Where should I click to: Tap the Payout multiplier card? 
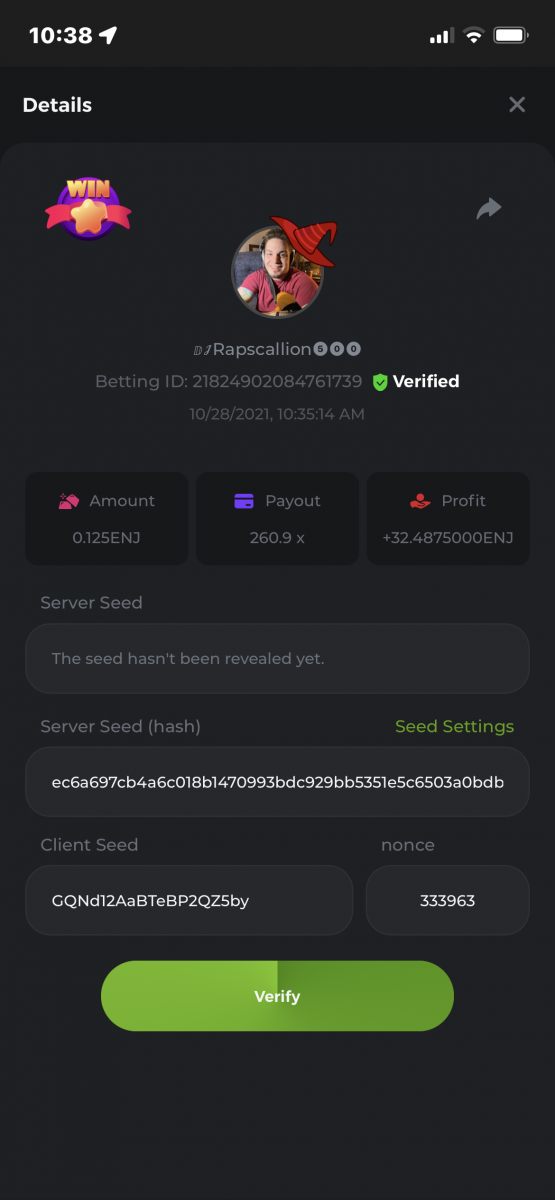[x=277, y=518]
